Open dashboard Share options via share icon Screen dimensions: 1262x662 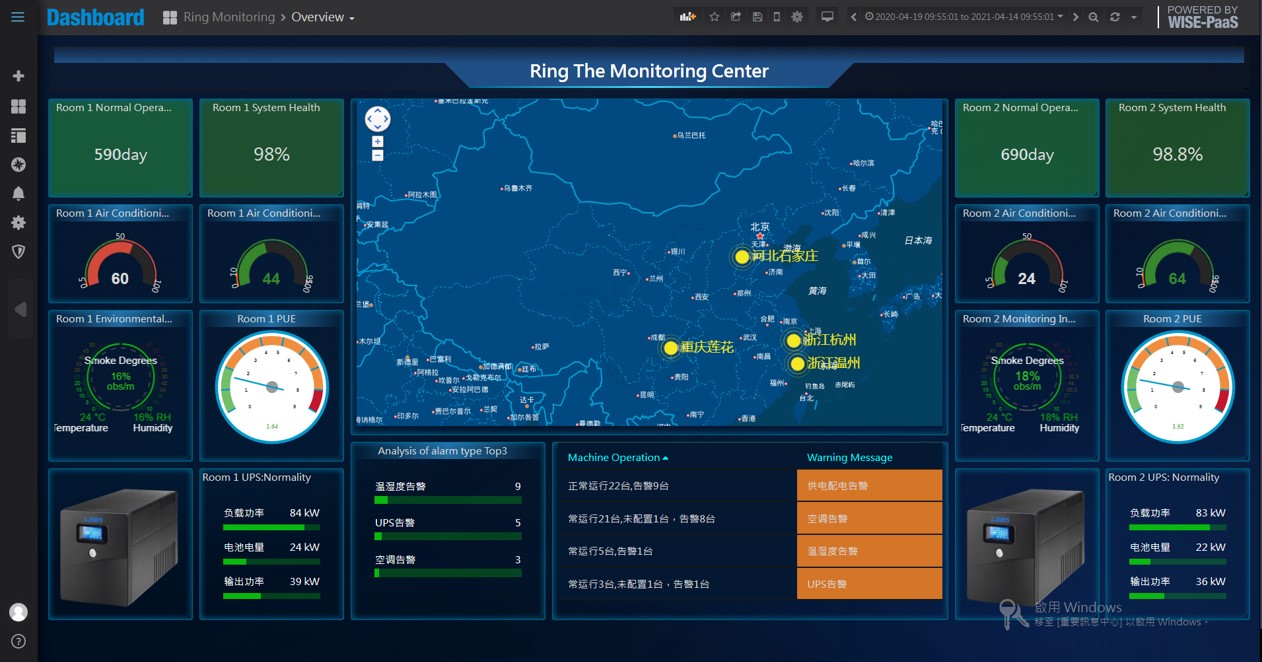coord(736,17)
